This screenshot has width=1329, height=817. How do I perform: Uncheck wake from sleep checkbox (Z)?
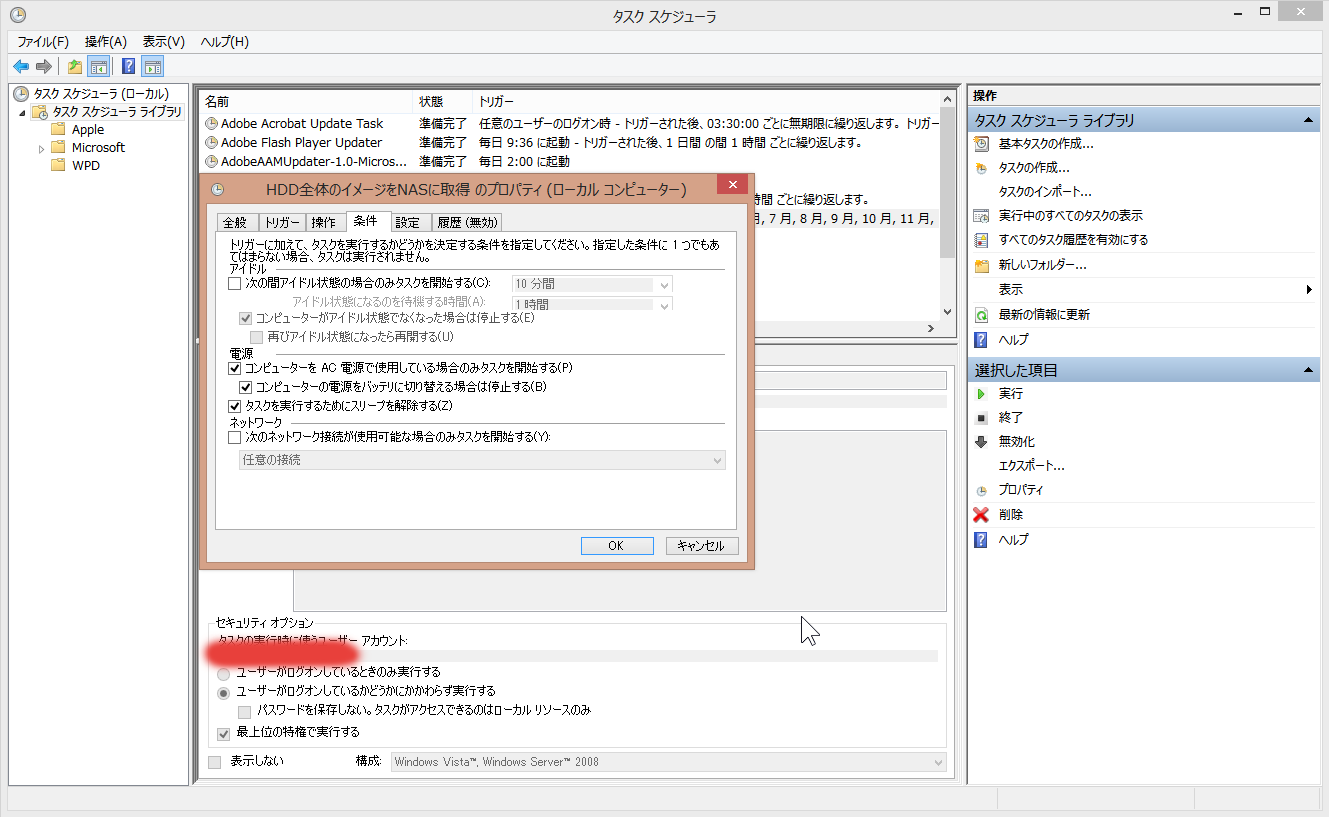click(235, 406)
